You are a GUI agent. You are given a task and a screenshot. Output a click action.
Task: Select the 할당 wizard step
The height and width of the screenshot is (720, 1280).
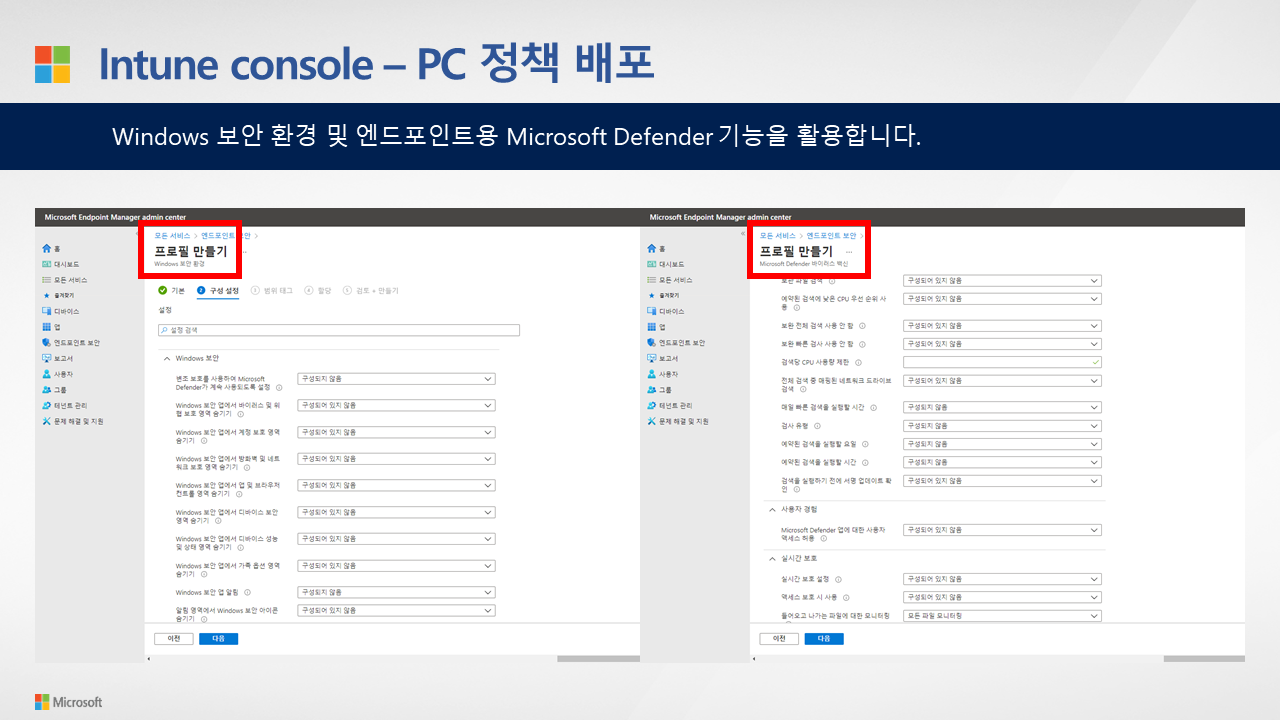[318, 290]
